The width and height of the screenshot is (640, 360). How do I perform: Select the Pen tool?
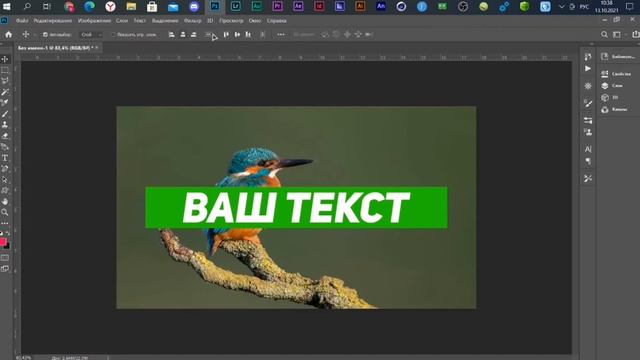coord(5,169)
